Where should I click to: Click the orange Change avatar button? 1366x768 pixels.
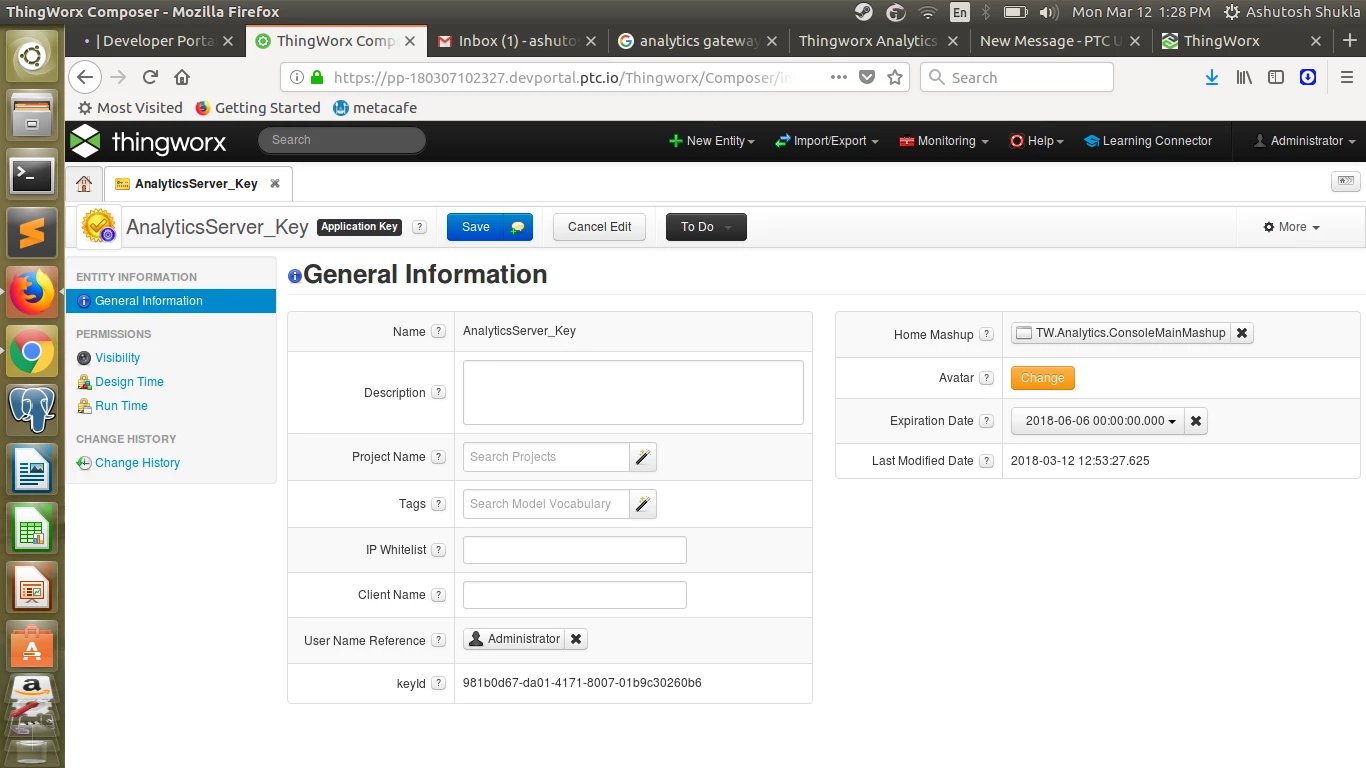pyautogui.click(x=1043, y=378)
